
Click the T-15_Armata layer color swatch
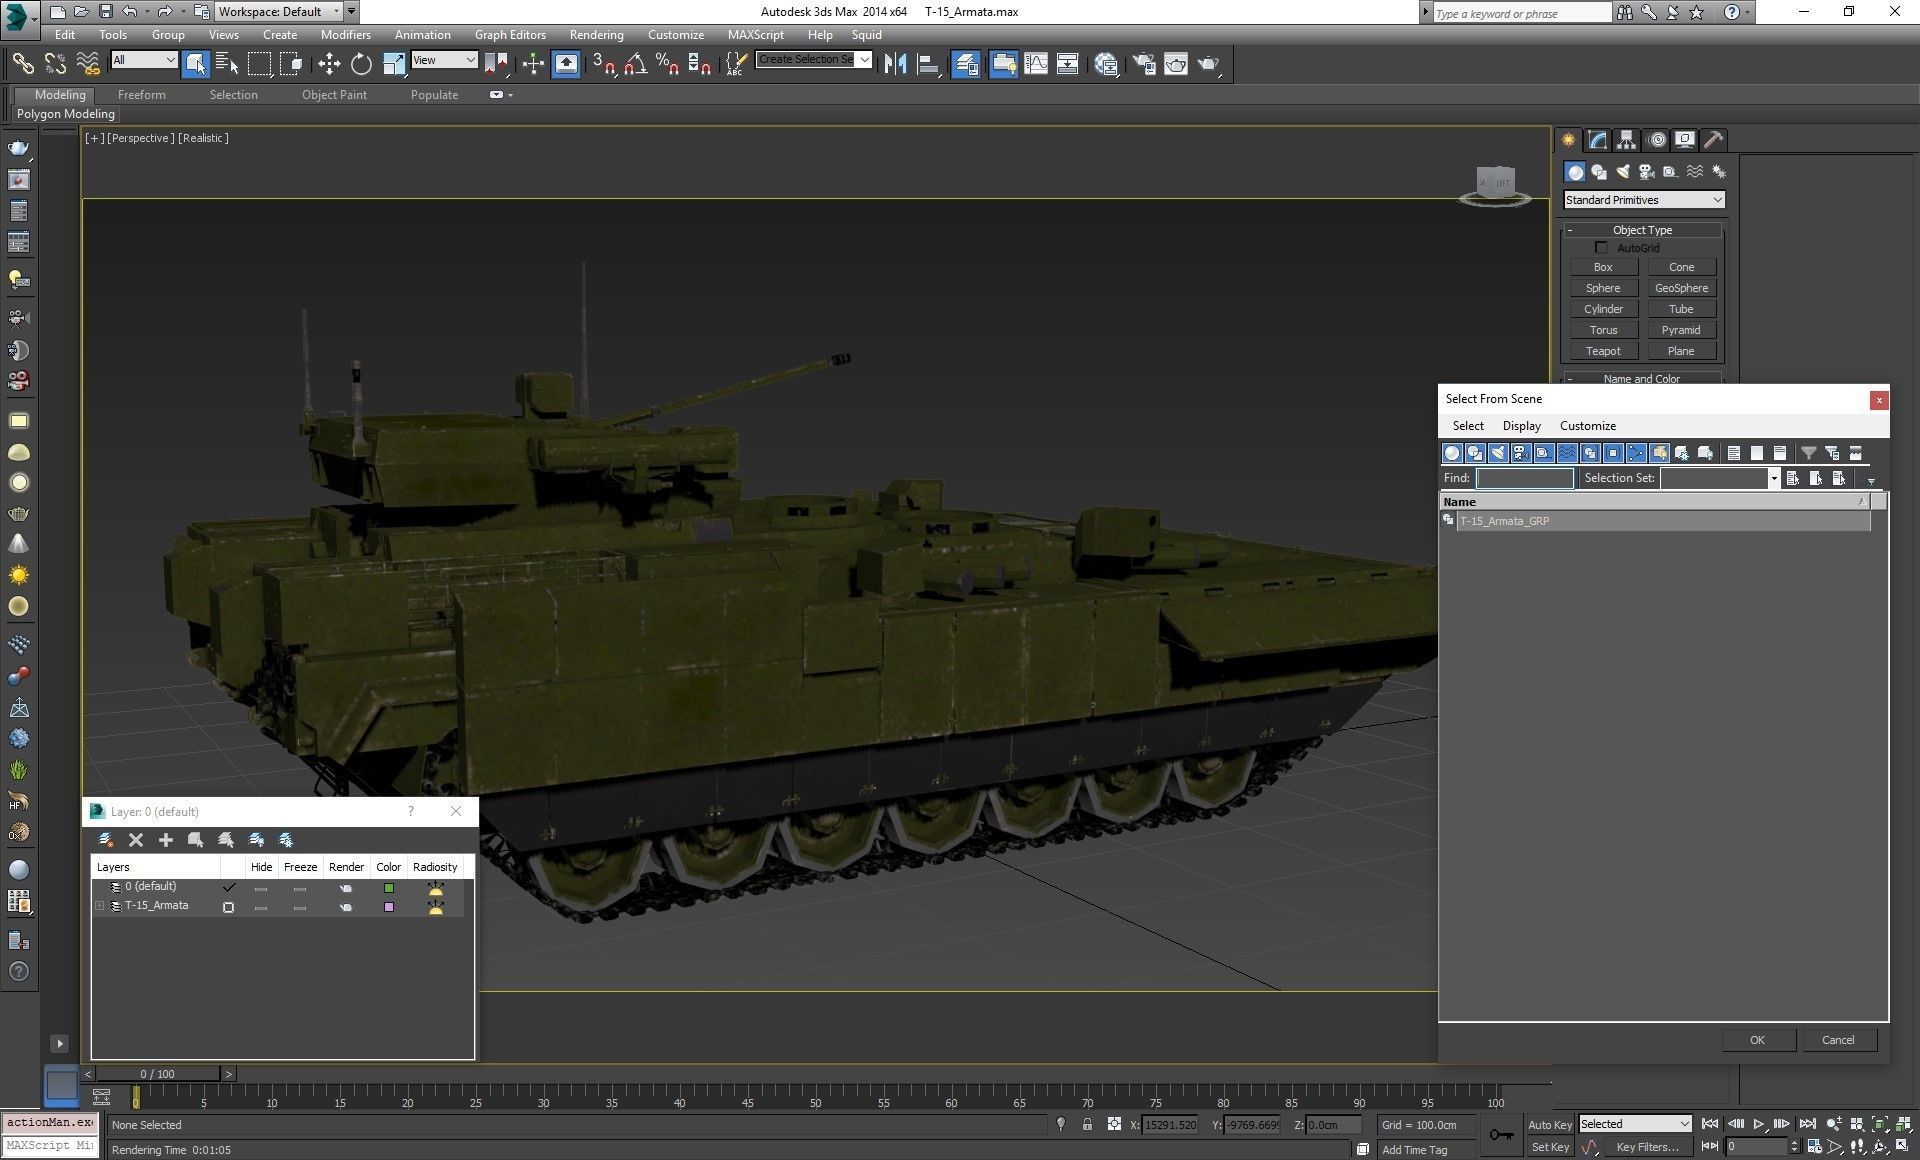coord(389,907)
